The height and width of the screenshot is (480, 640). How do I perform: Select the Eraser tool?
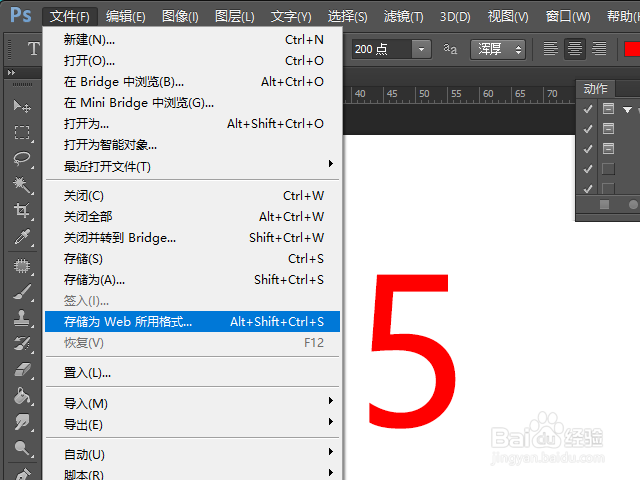click(22, 370)
